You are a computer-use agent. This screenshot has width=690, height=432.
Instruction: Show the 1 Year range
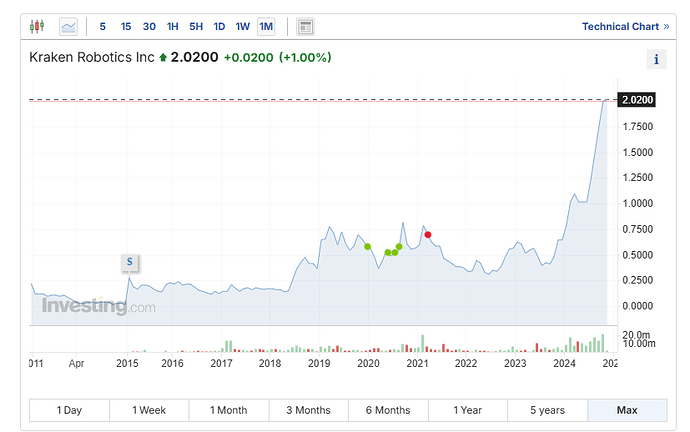pos(468,410)
